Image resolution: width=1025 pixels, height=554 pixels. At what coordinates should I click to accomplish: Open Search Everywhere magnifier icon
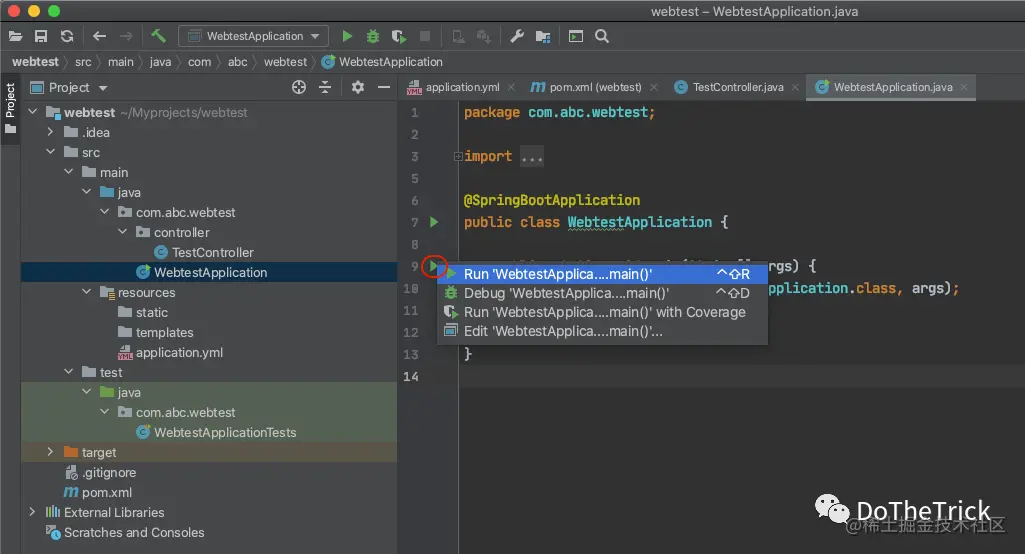tap(602, 36)
